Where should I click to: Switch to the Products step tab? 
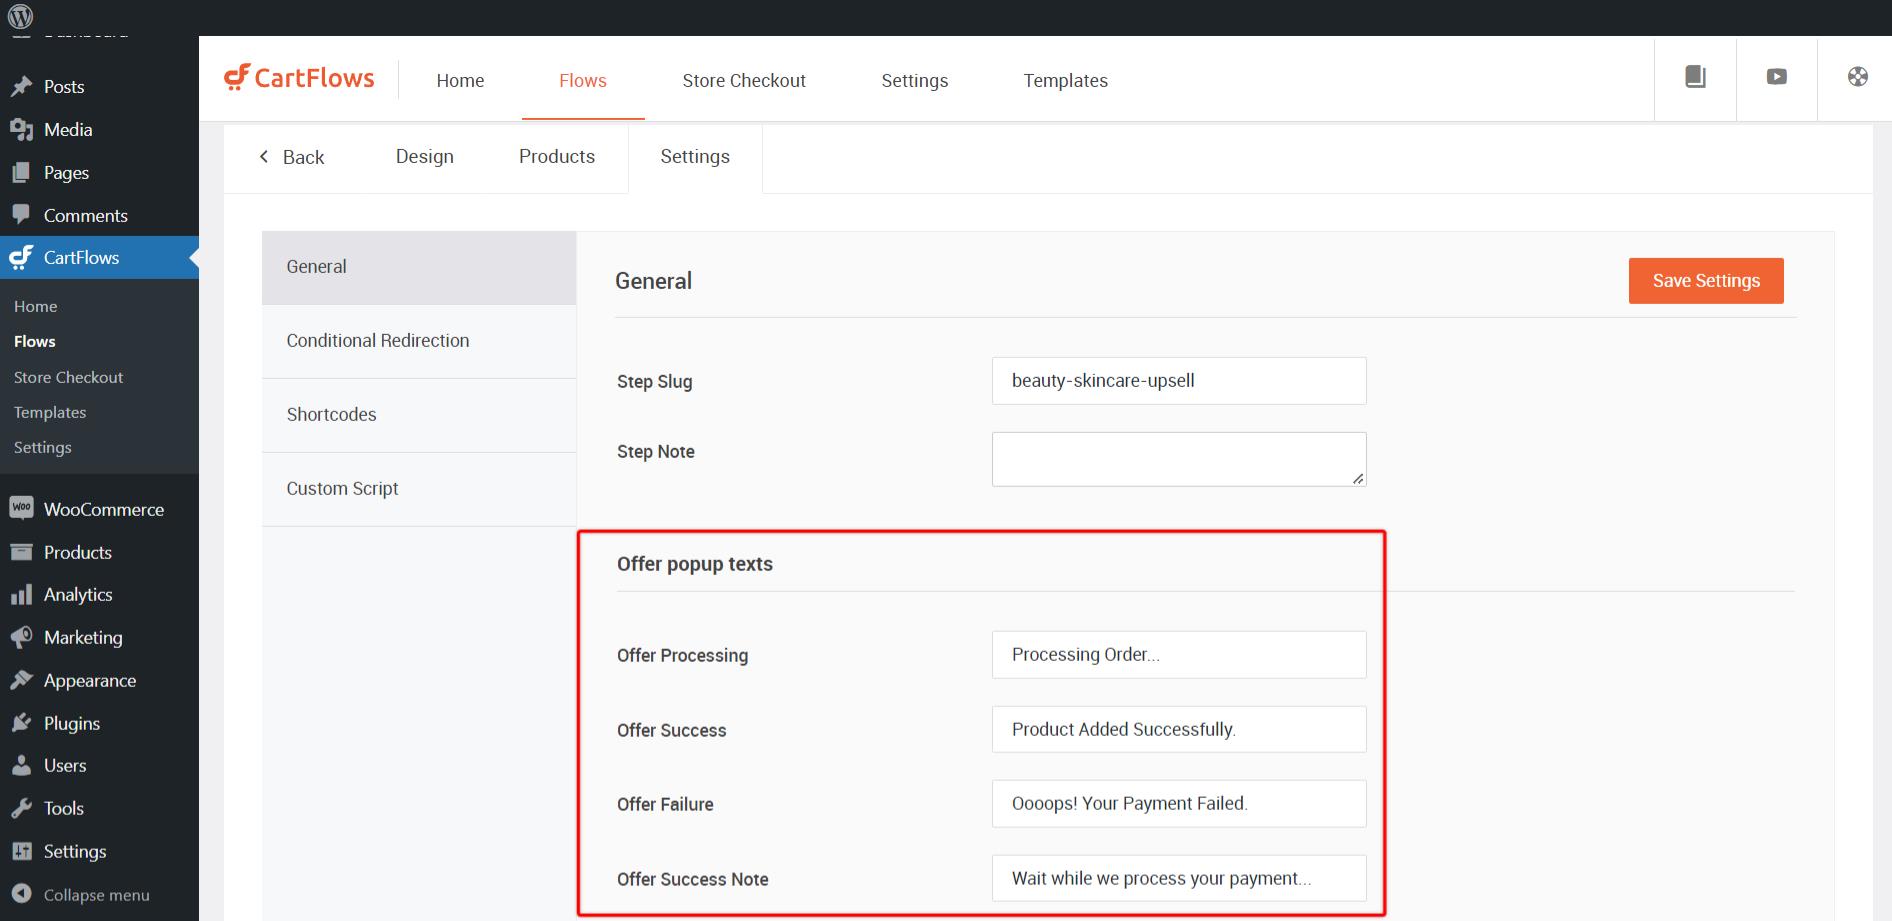point(556,157)
